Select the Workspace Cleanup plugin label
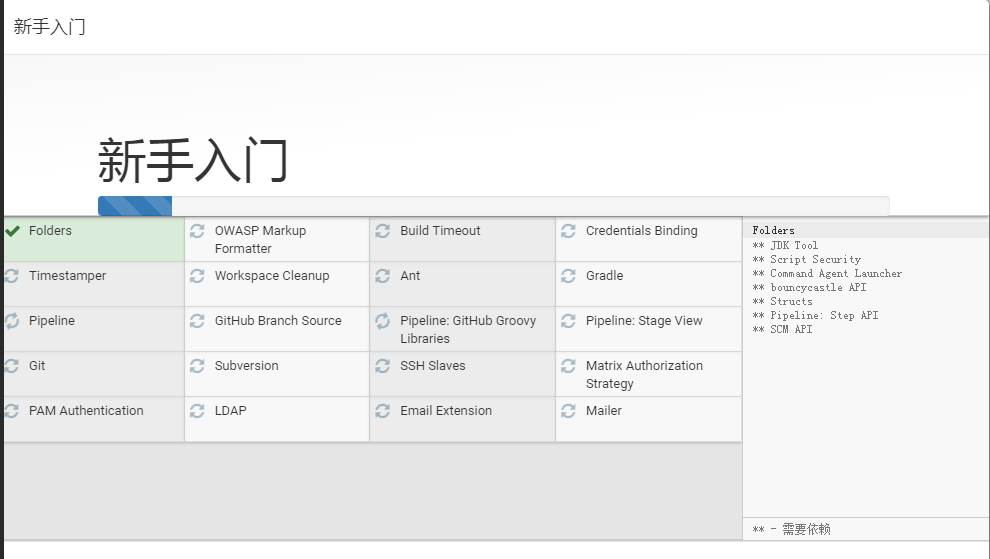Screen dimensions: 990x559 coord(272,275)
